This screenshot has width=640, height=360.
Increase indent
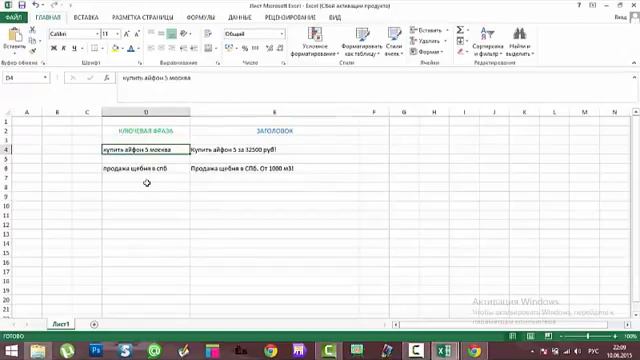(194, 48)
